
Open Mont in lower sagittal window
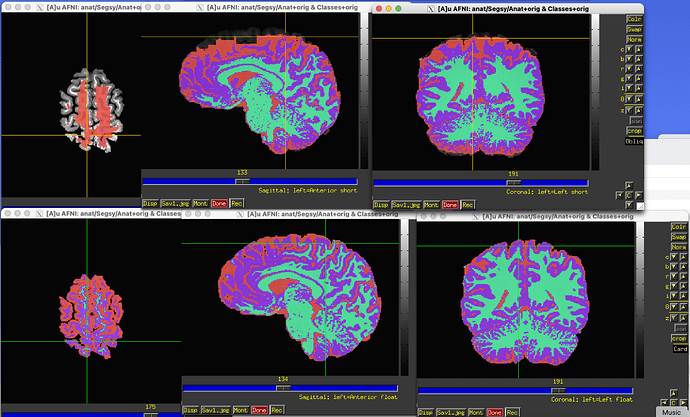[240, 410]
